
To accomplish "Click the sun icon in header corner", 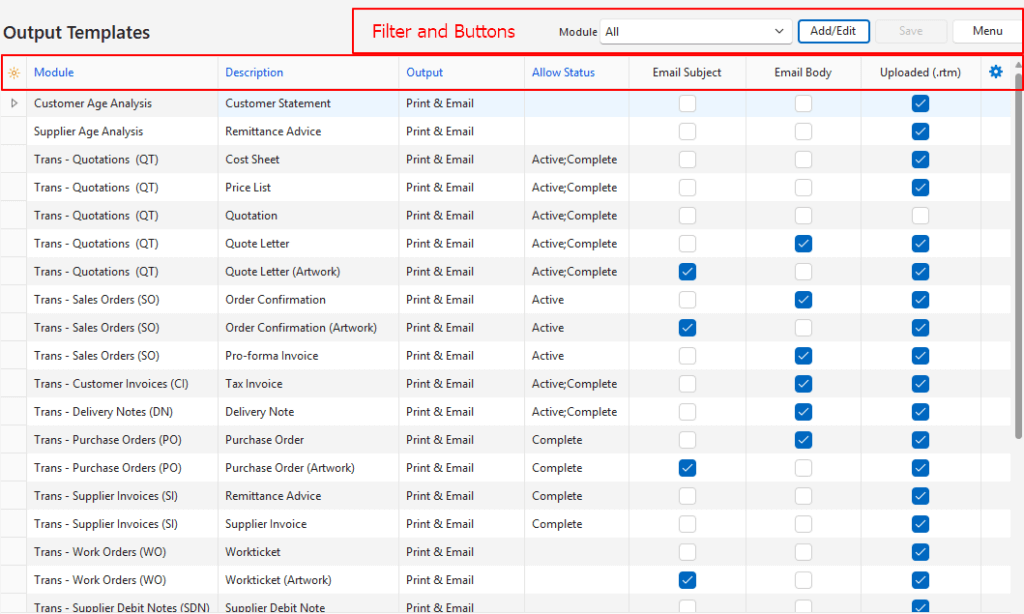I will click(x=14, y=72).
